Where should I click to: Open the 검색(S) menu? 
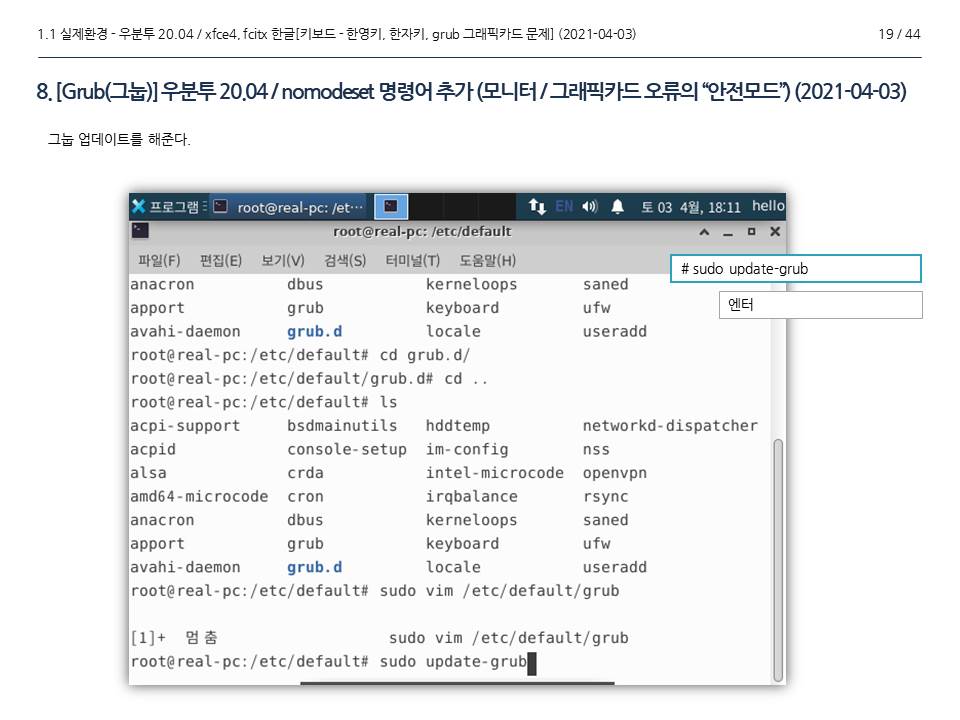pos(345,260)
